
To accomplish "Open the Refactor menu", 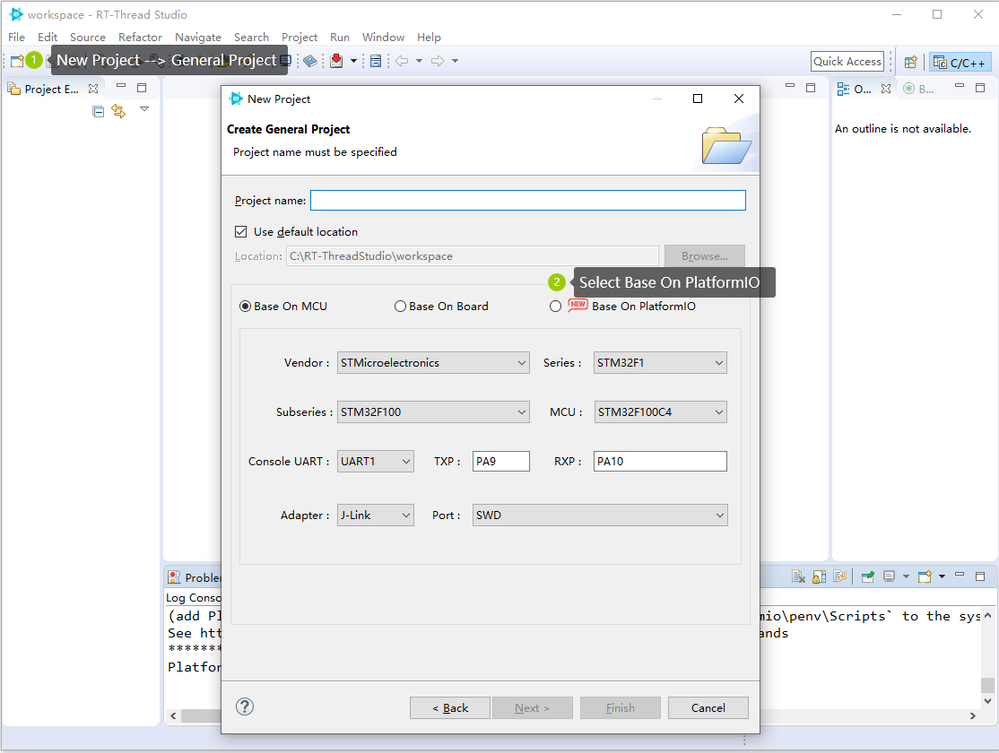I will pos(140,37).
